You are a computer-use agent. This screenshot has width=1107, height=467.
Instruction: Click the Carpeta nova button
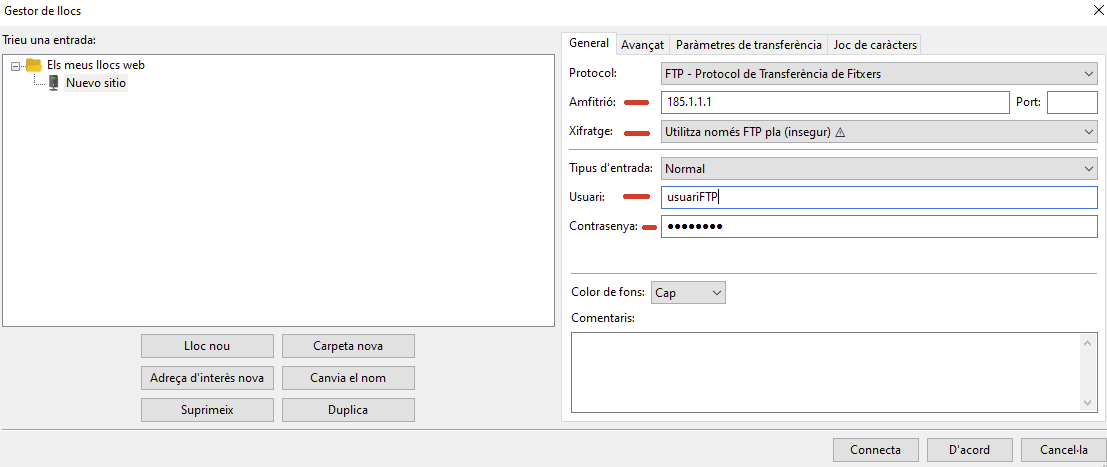coord(348,346)
